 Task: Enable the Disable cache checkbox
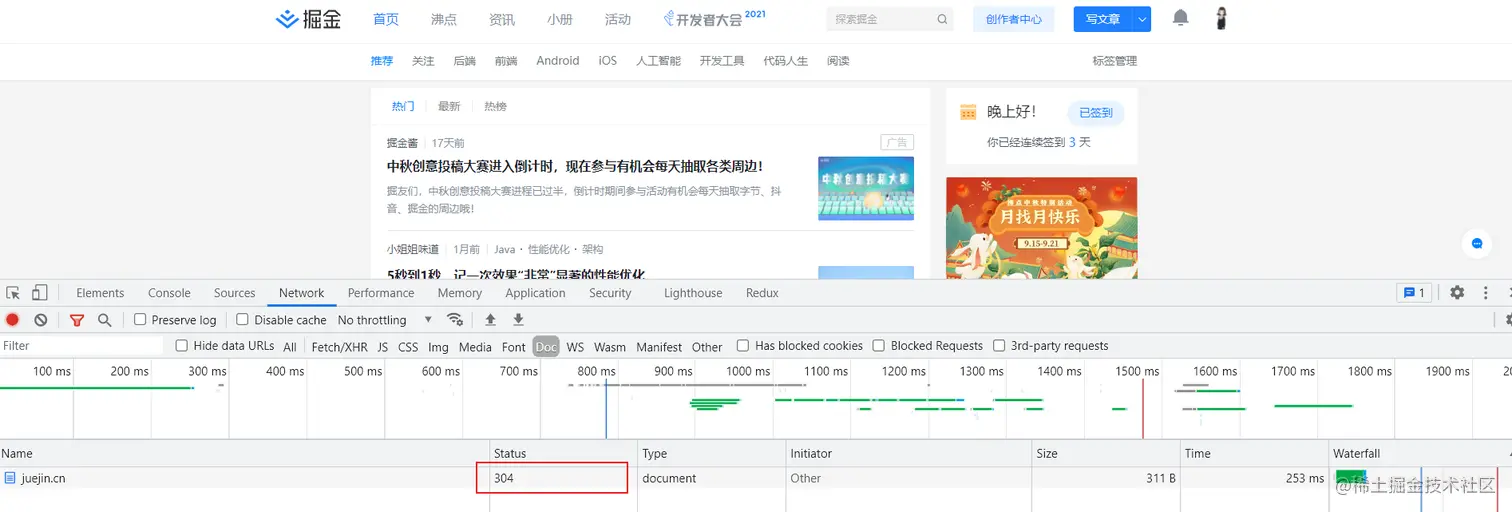[x=242, y=320]
